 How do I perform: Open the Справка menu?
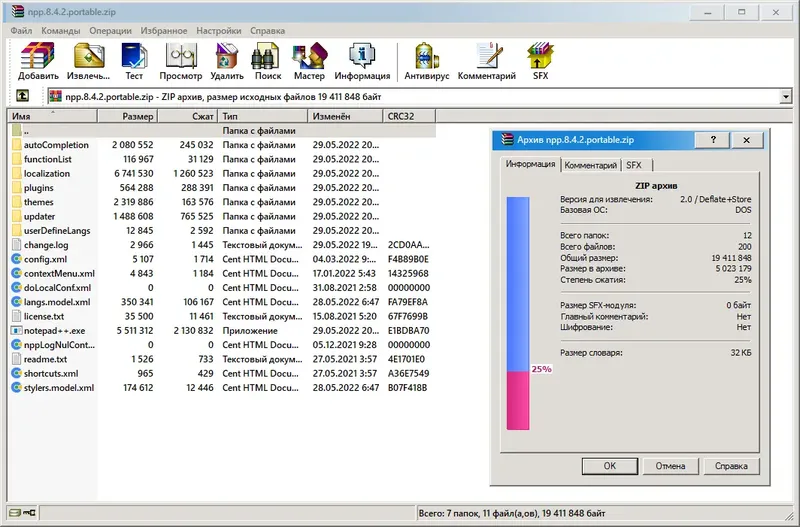[267, 31]
